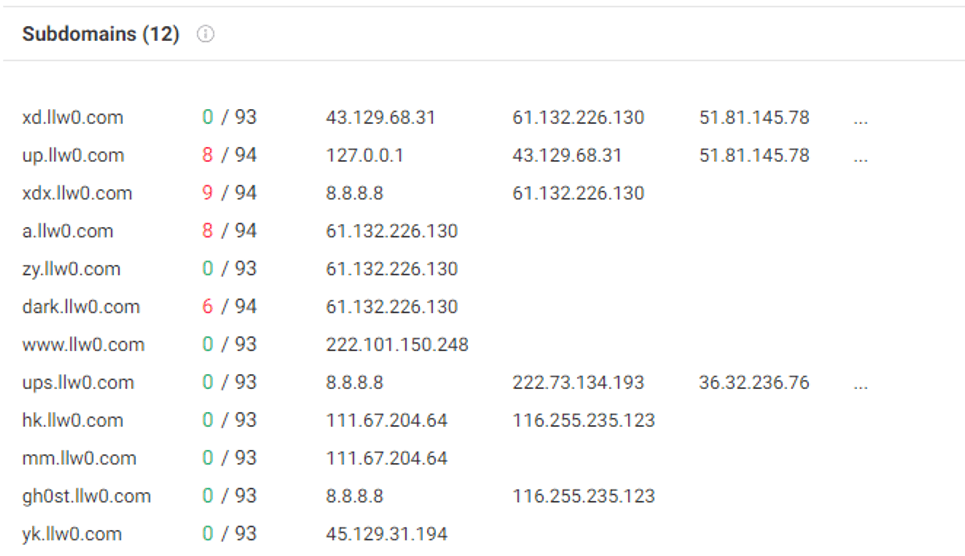This screenshot has width=965, height=556.
Task: Expand more IPs for xd.llw0.com row
Action: coord(860,118)
